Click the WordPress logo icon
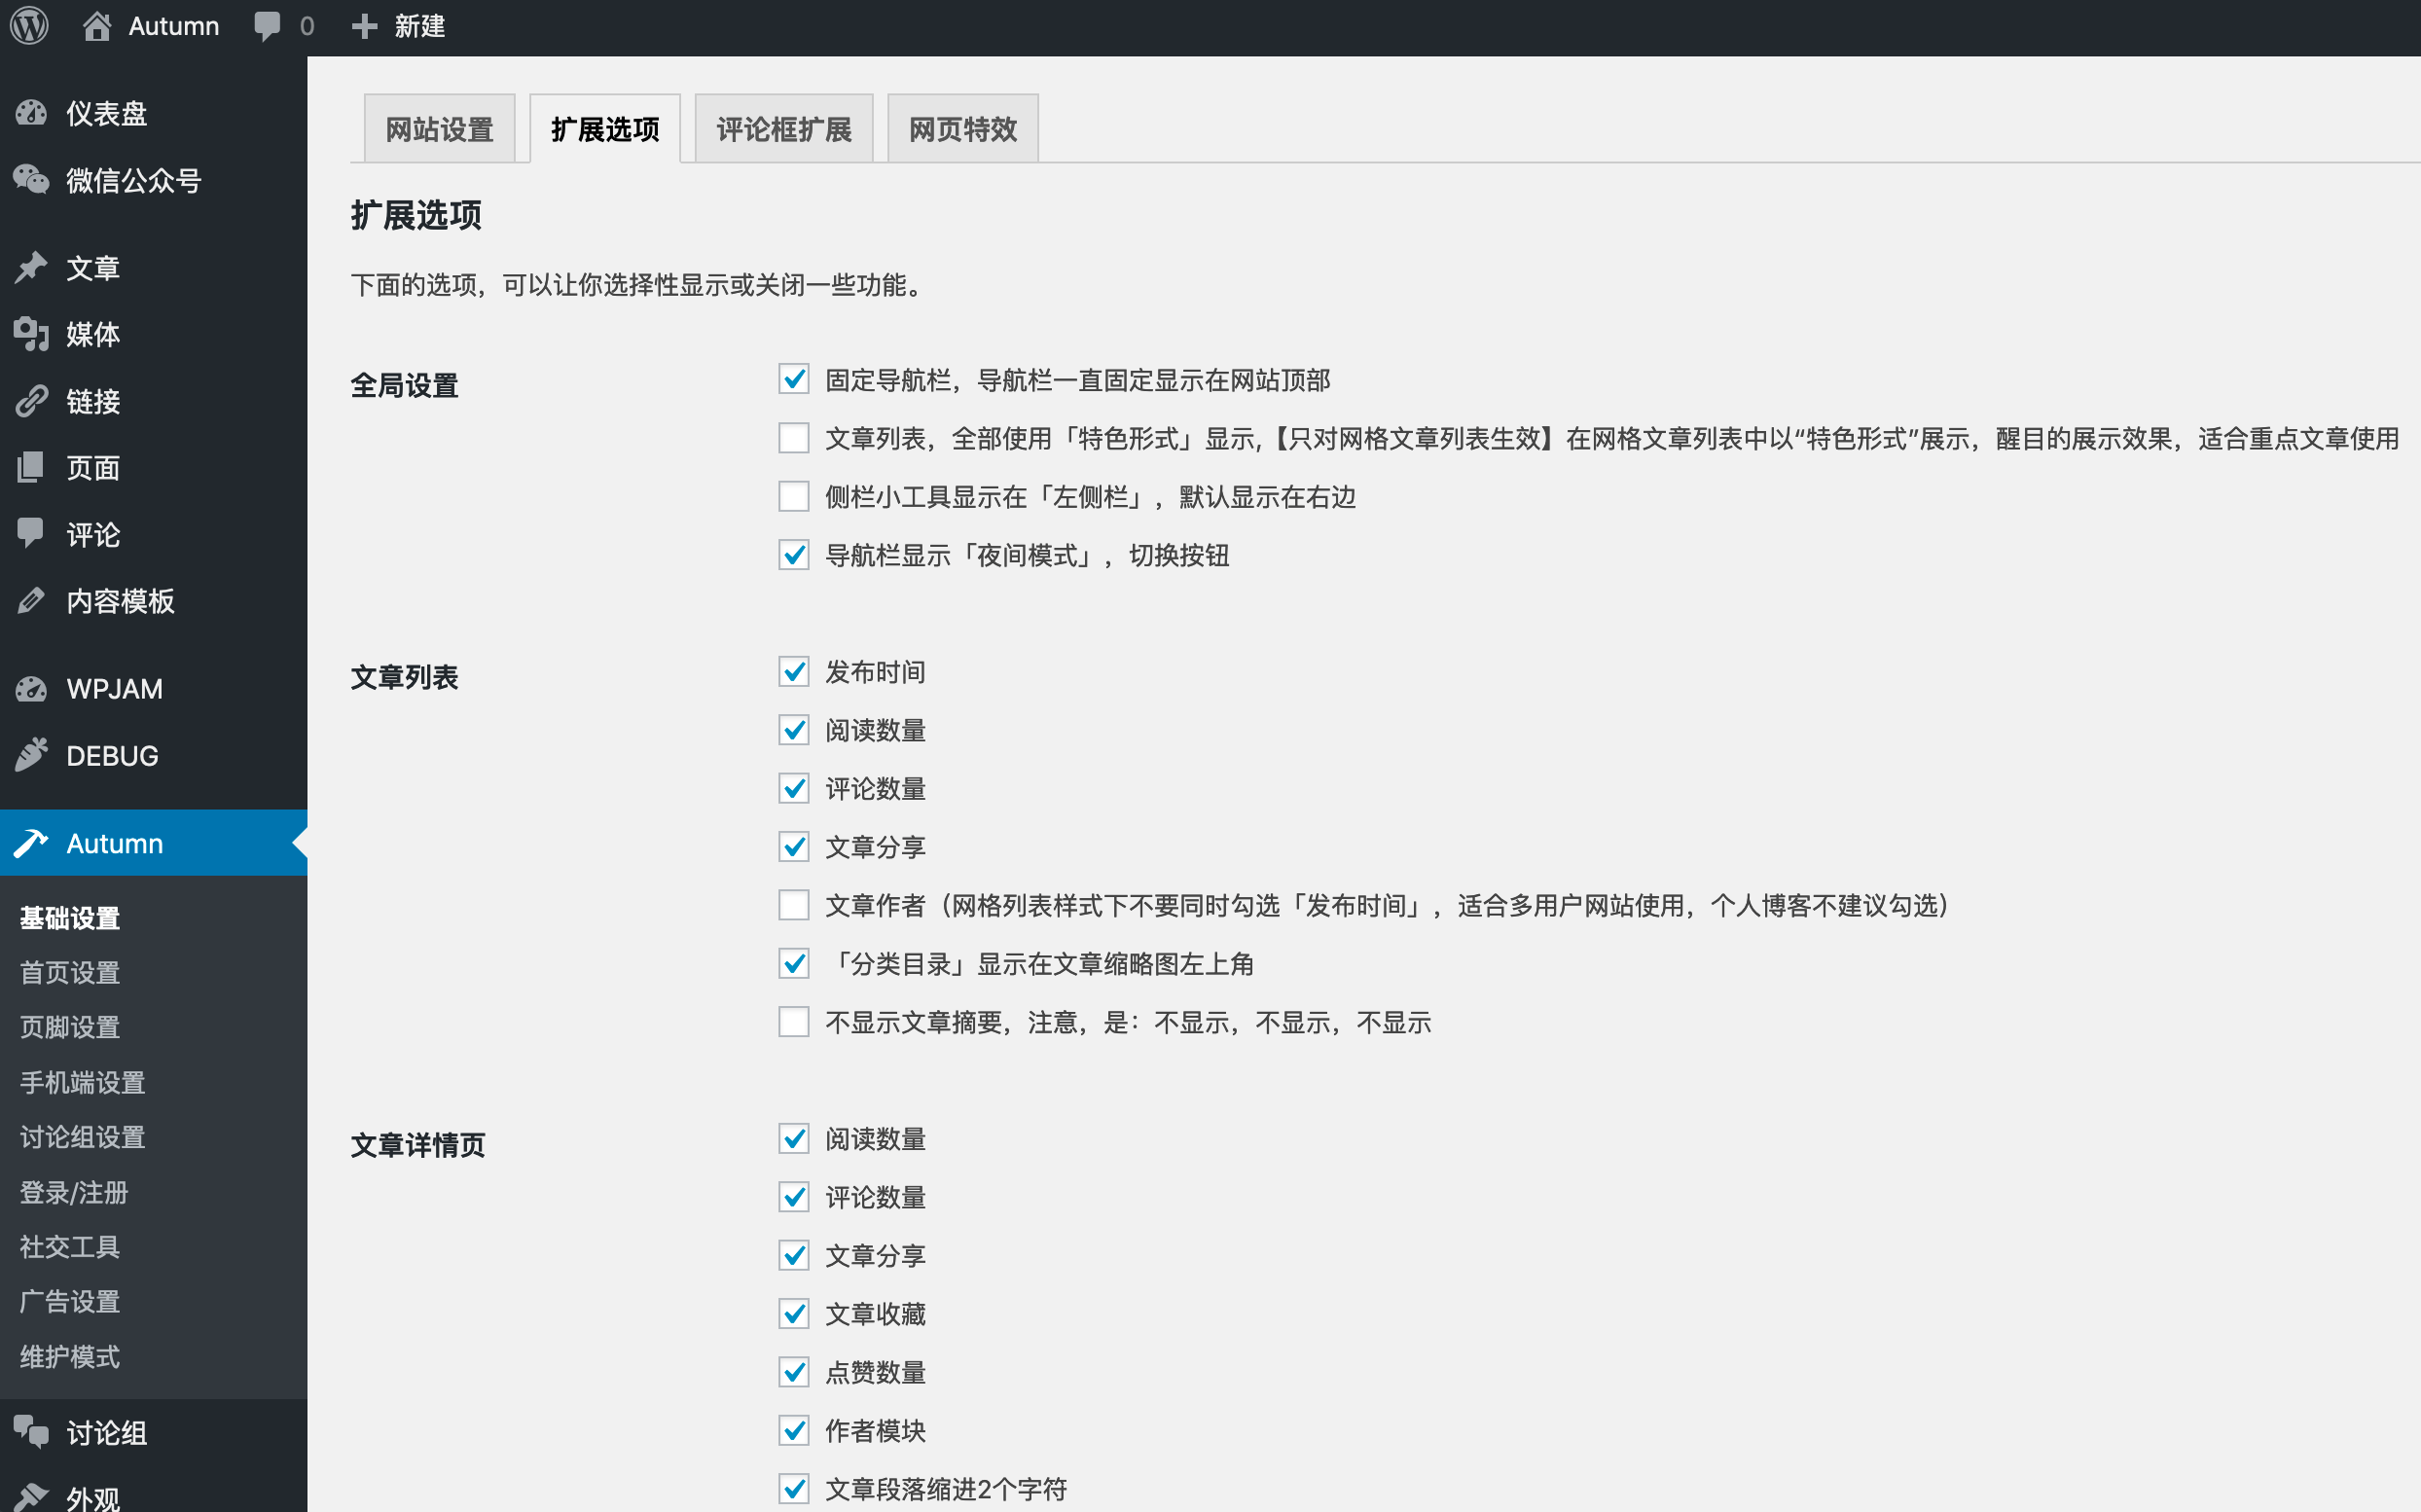2421x1512 pixels. point(29,26)
